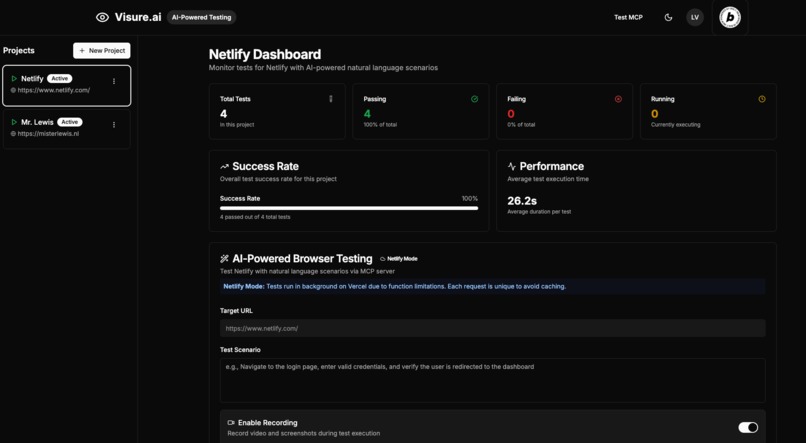
Task: Focus the Target URL input field
Action: (x=492, y=328)
